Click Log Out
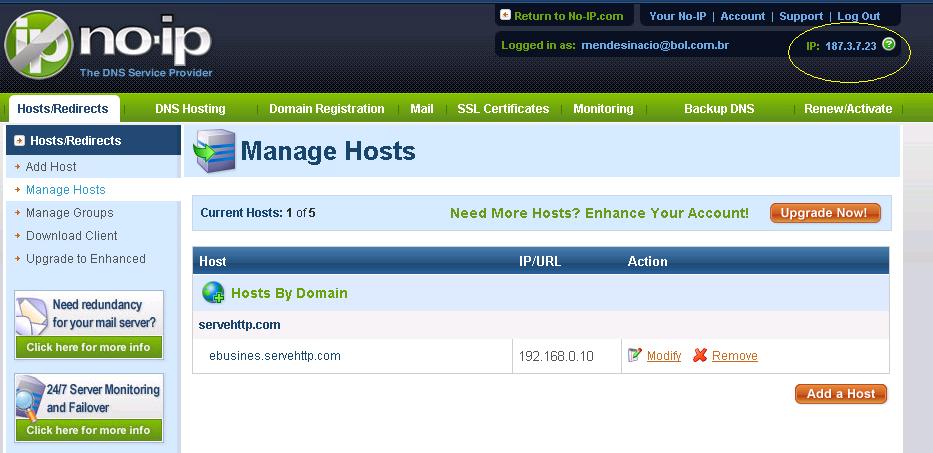 [859, 16]
